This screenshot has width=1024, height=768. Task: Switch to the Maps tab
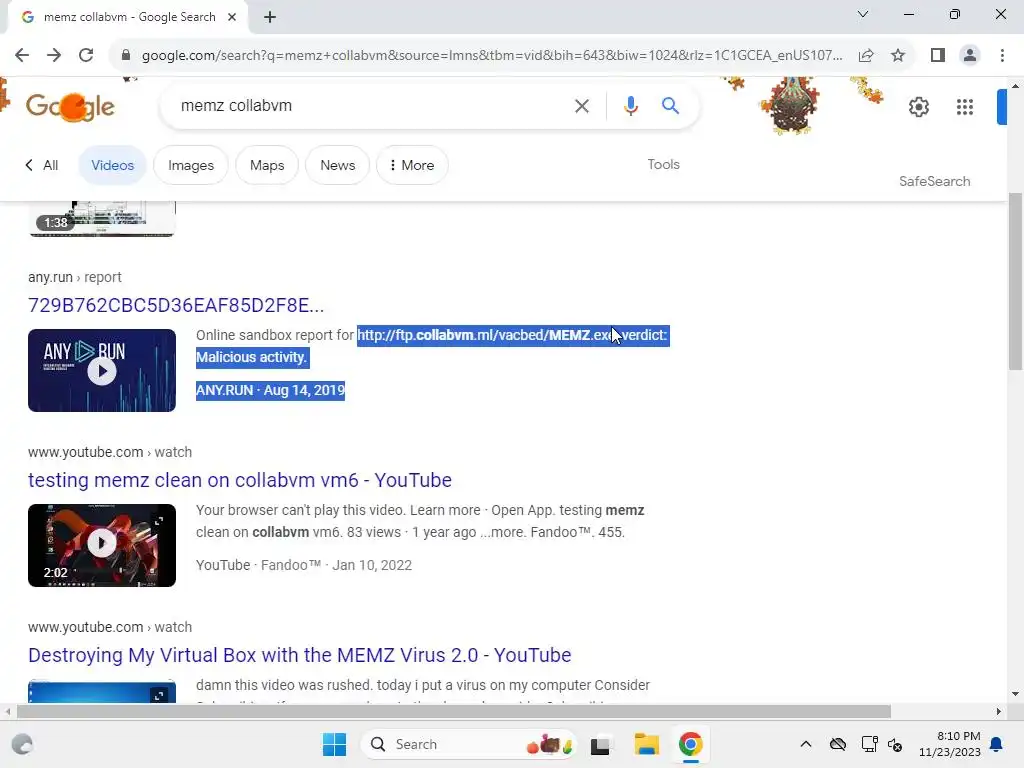click(x=267, y=165)
